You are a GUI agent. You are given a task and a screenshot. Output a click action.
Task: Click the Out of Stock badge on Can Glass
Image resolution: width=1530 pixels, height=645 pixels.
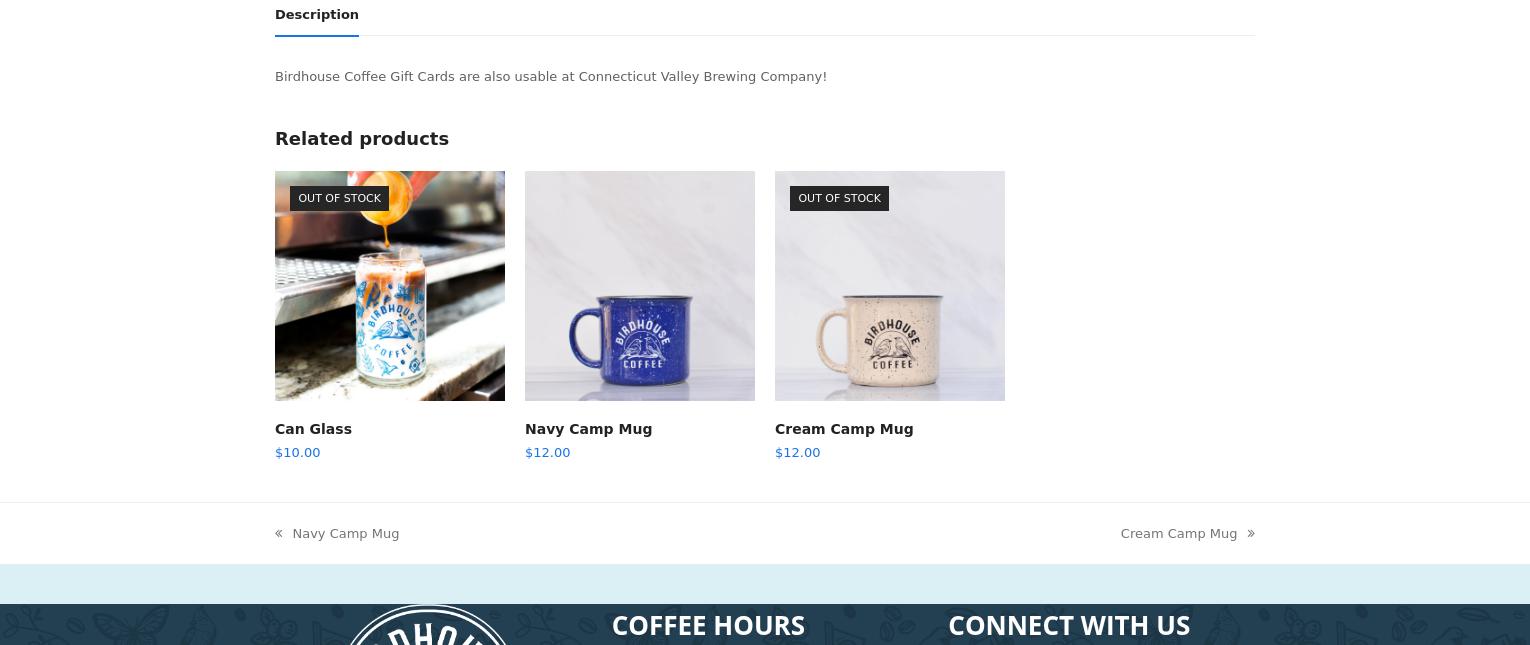point(340,198)
